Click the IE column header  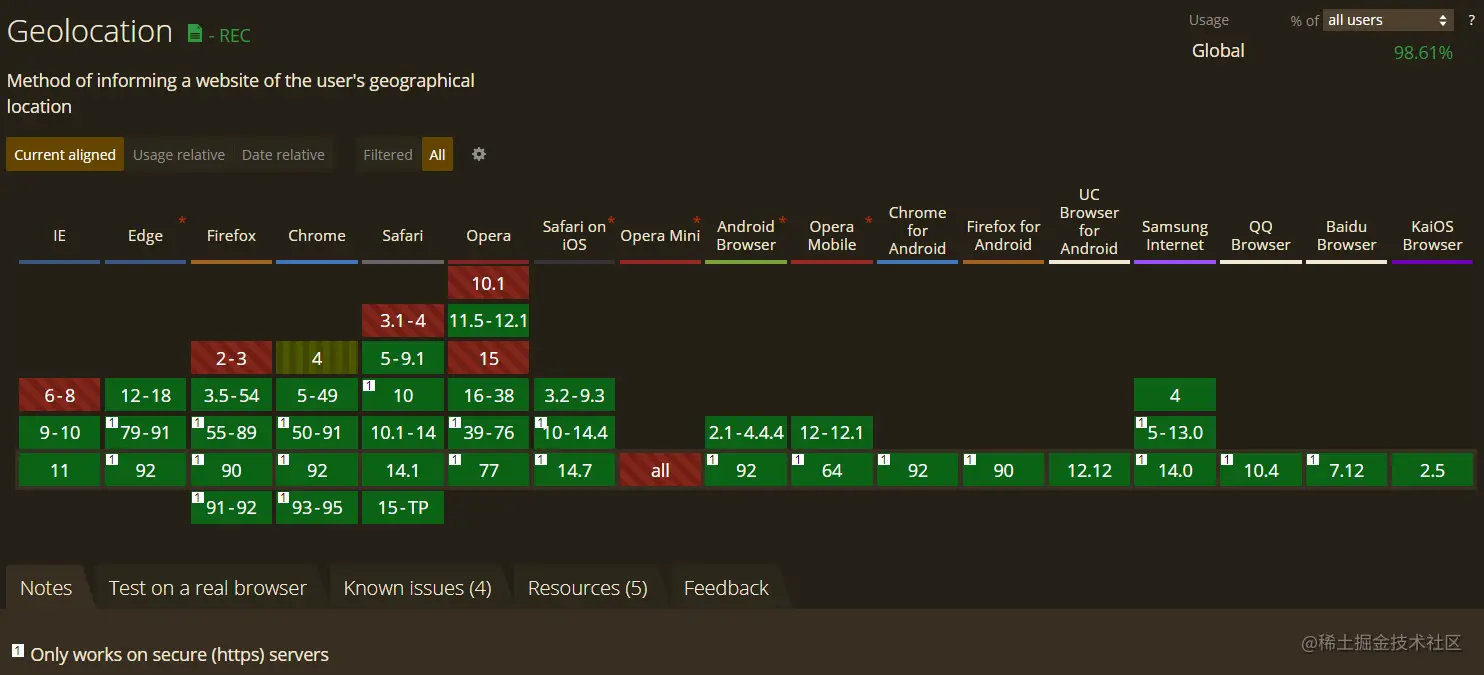[60, 236]
